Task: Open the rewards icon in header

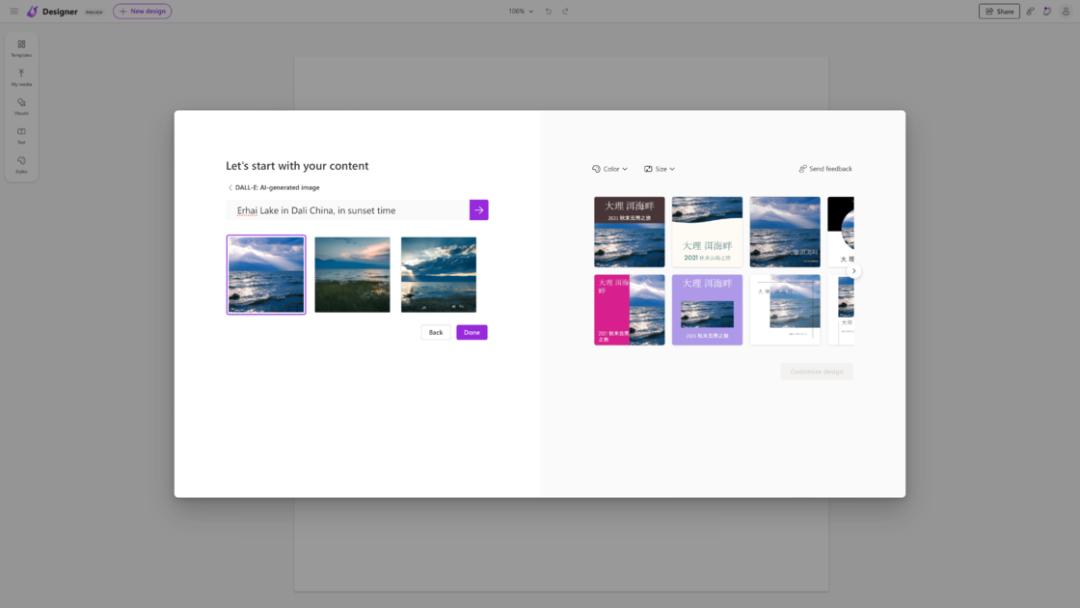Action: point(1047,11)
